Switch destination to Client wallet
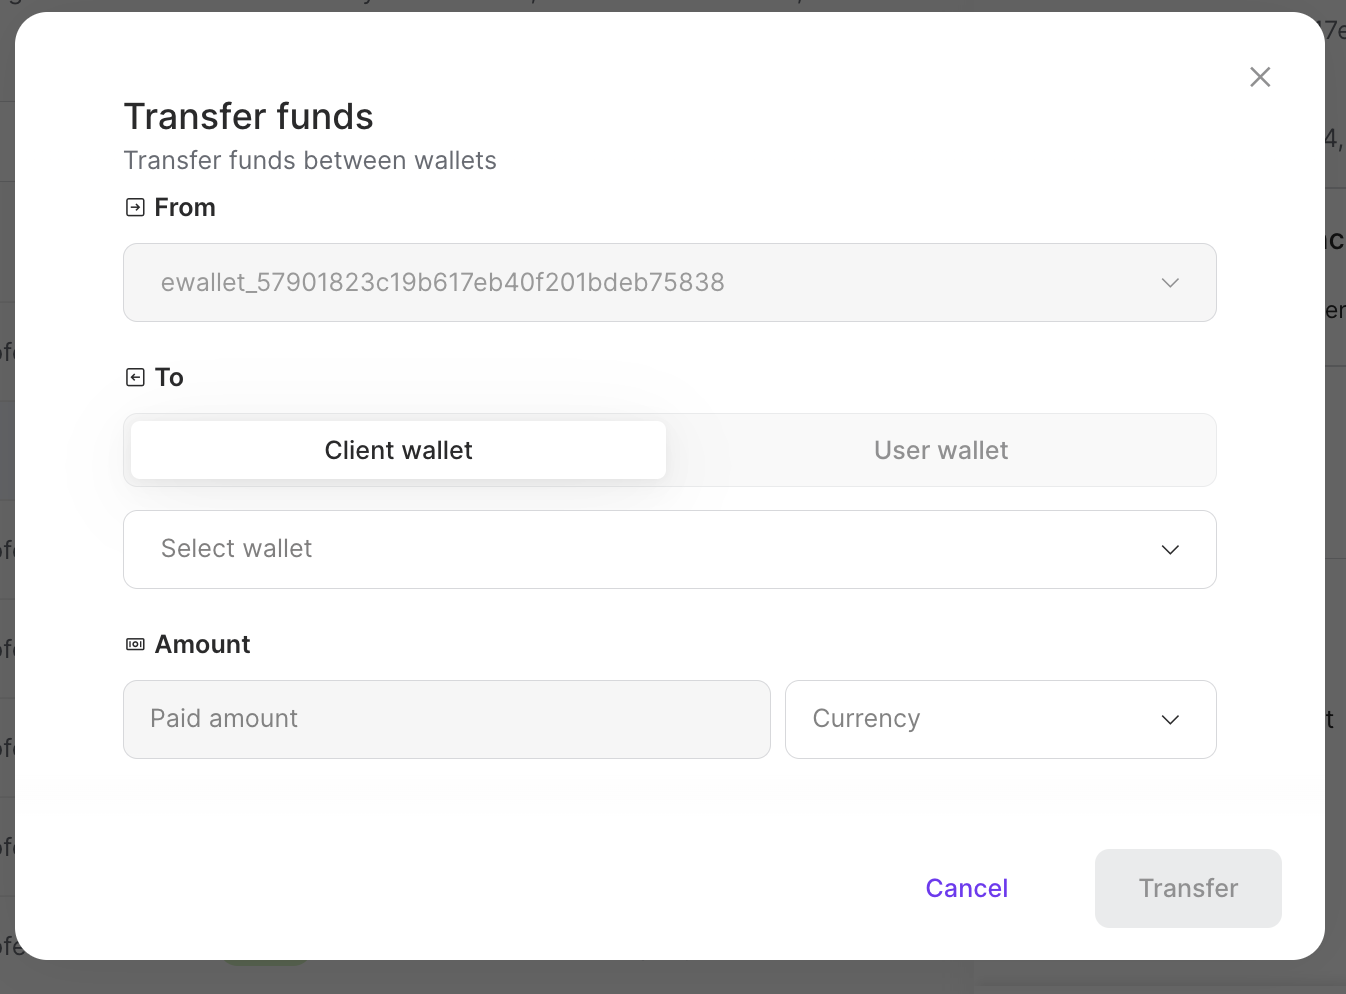The height and width of the screenshot is (994, 1346). coord(398,450)
